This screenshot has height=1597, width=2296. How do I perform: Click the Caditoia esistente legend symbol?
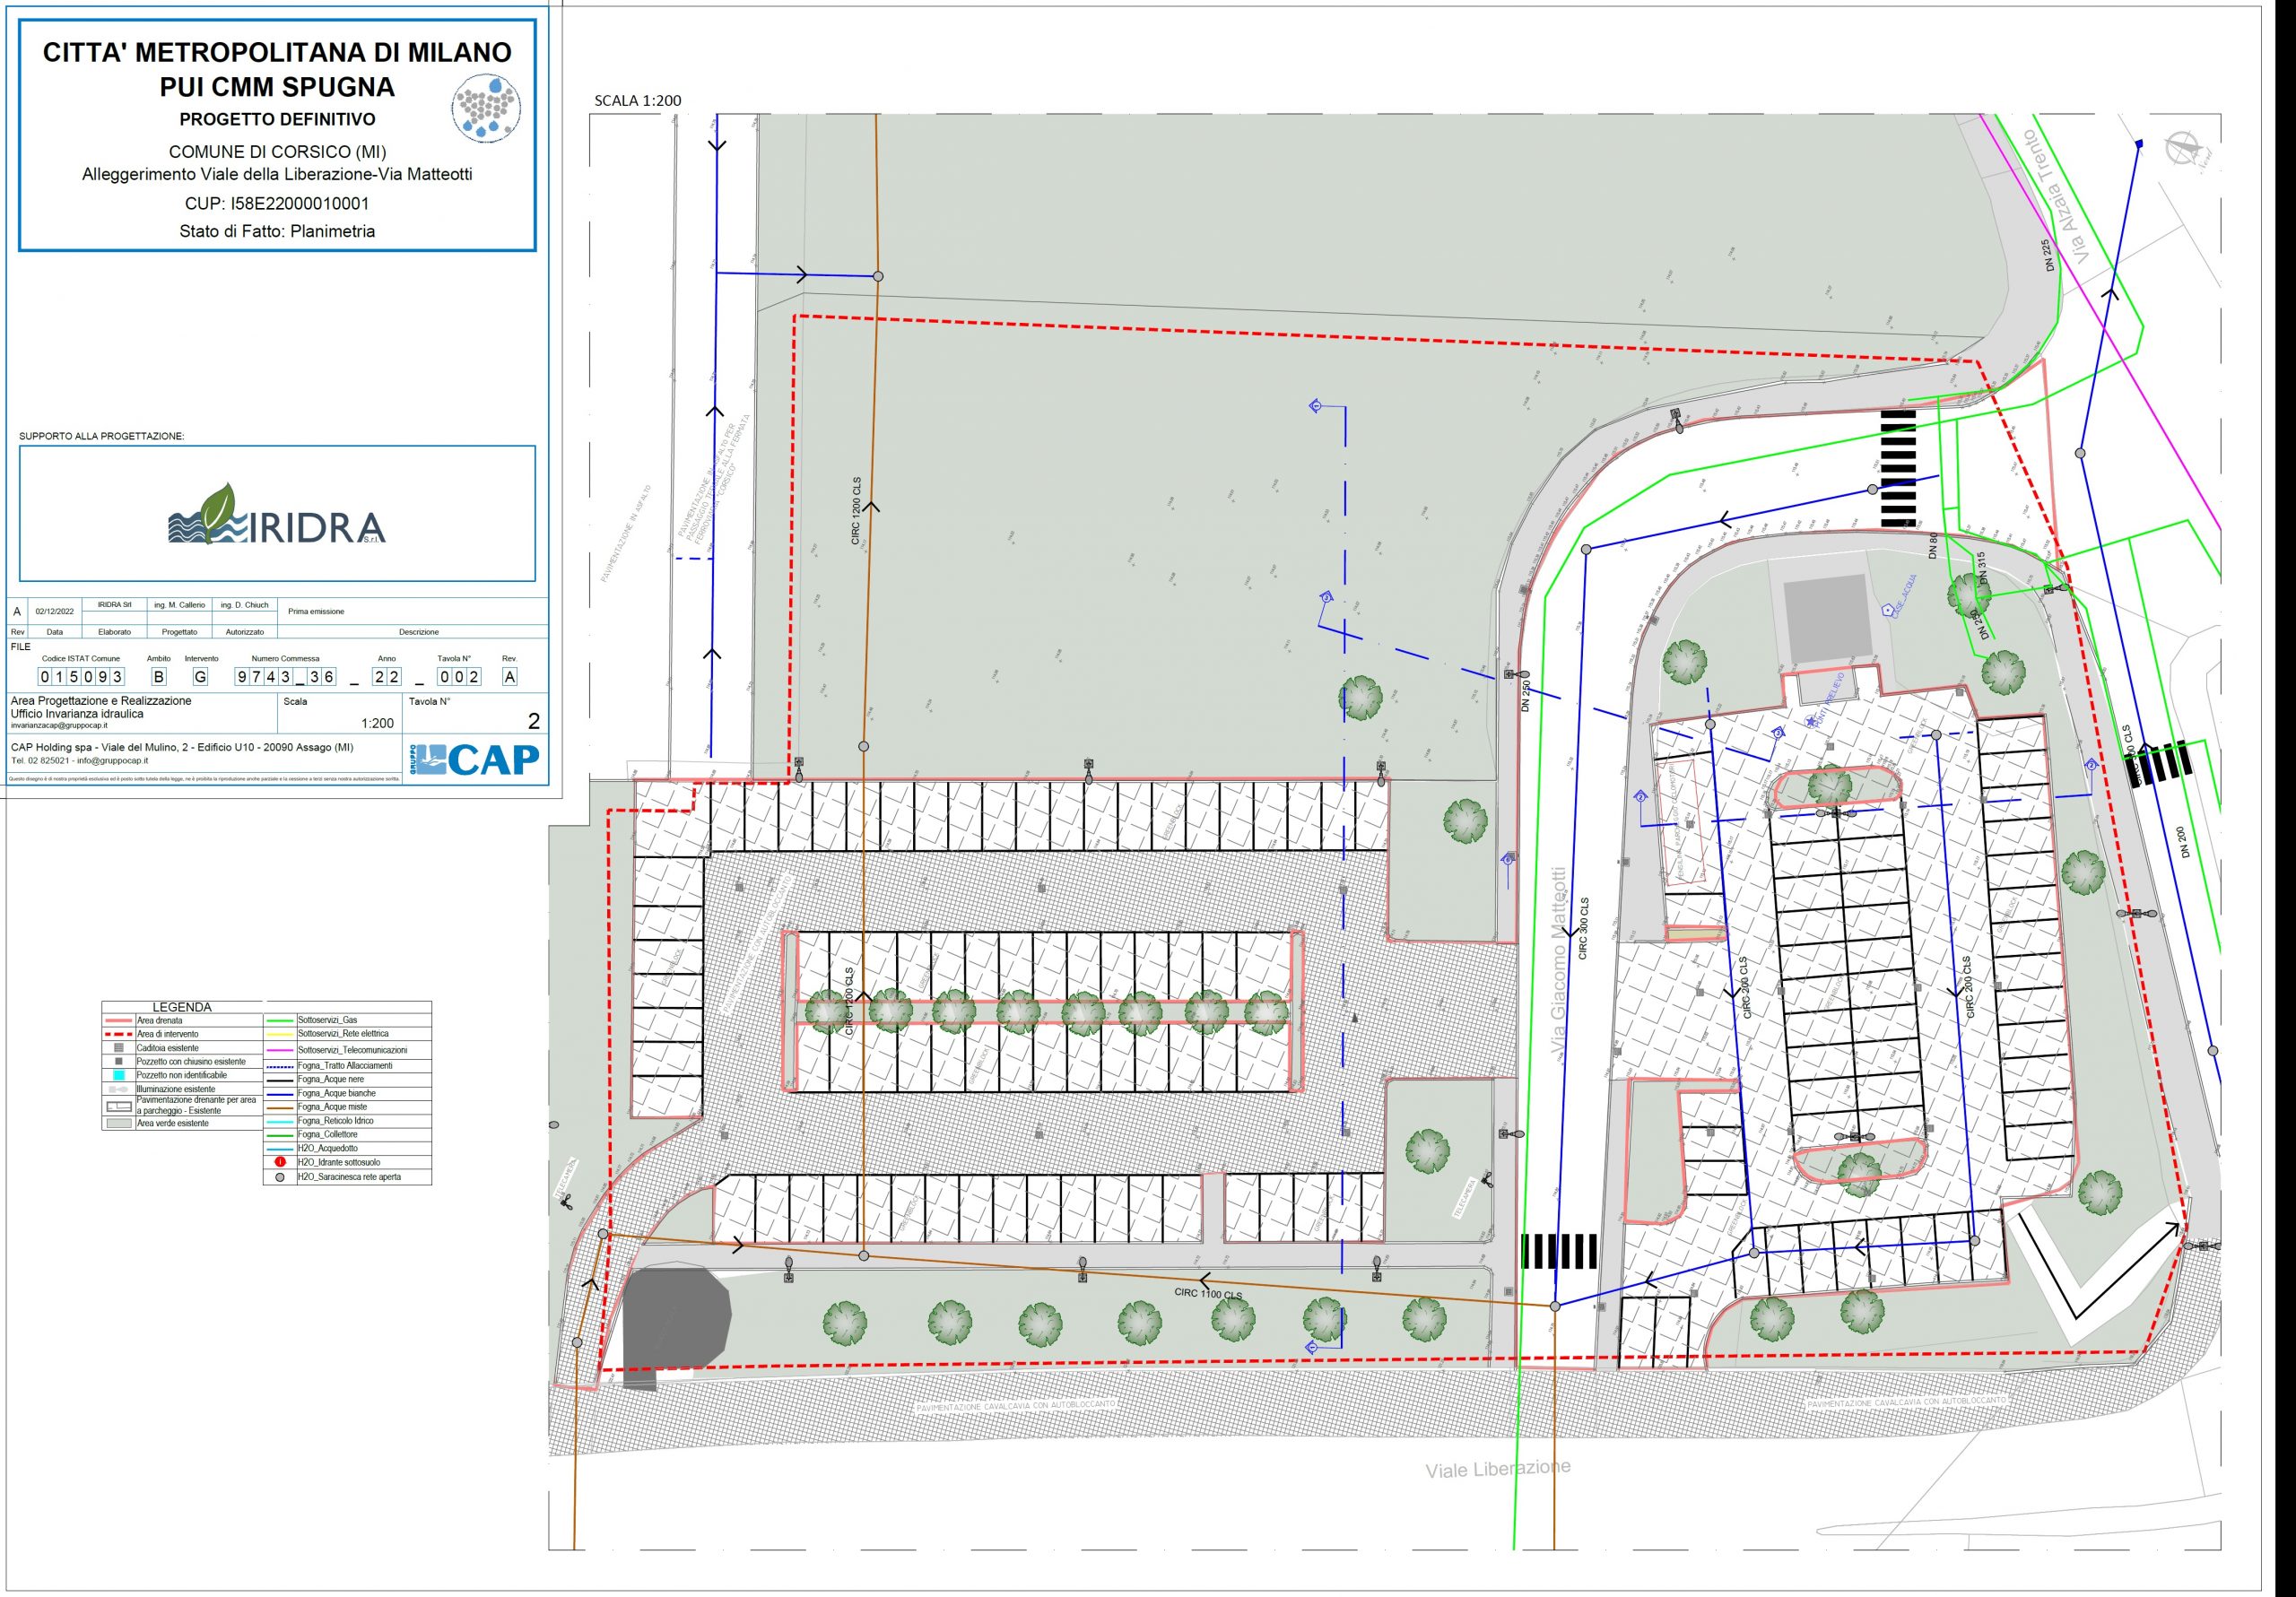tap(118, 1048)
